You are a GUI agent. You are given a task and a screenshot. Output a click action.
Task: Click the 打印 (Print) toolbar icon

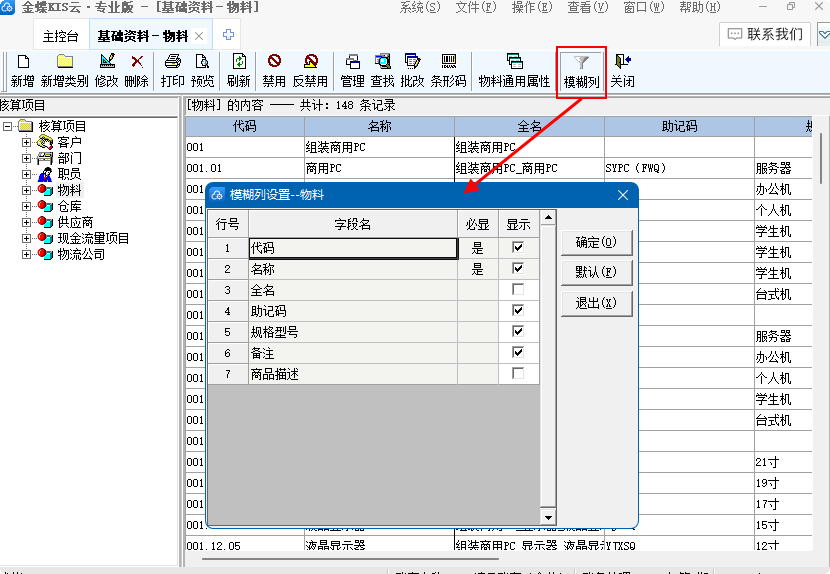pyautogui.click(x=173, y=62)
